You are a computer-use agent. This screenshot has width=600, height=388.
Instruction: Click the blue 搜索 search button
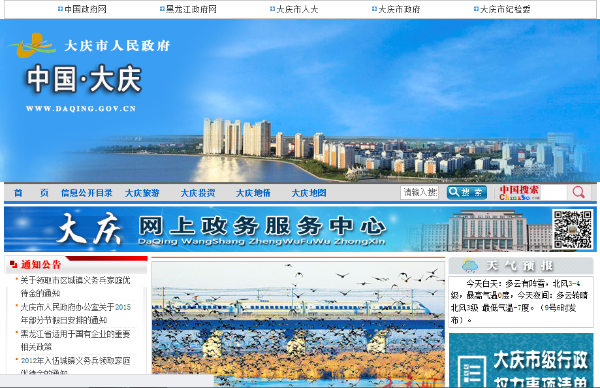click(467, 192)
